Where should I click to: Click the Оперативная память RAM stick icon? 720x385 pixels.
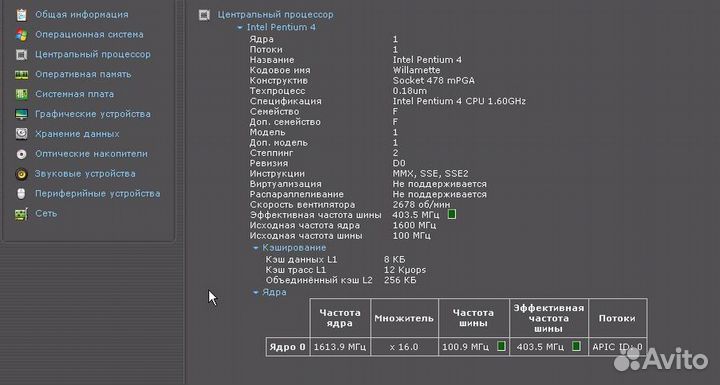(21, 74)
